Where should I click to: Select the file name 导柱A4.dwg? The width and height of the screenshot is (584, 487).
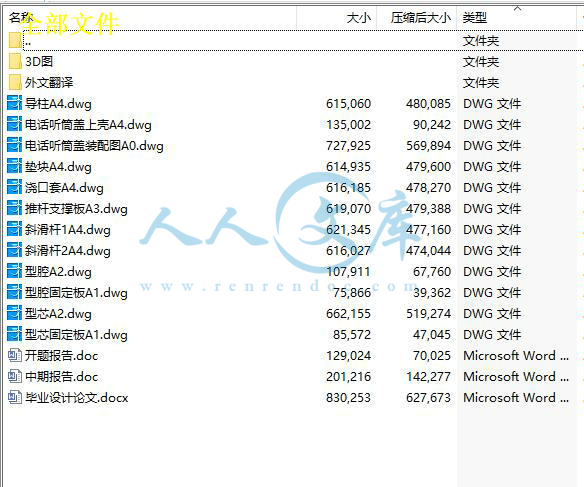tap(58, 104)
